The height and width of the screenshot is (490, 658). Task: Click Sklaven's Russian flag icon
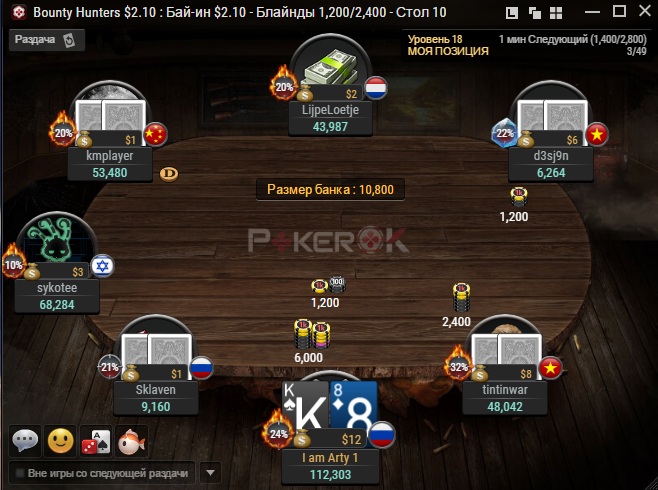[201, 368]
